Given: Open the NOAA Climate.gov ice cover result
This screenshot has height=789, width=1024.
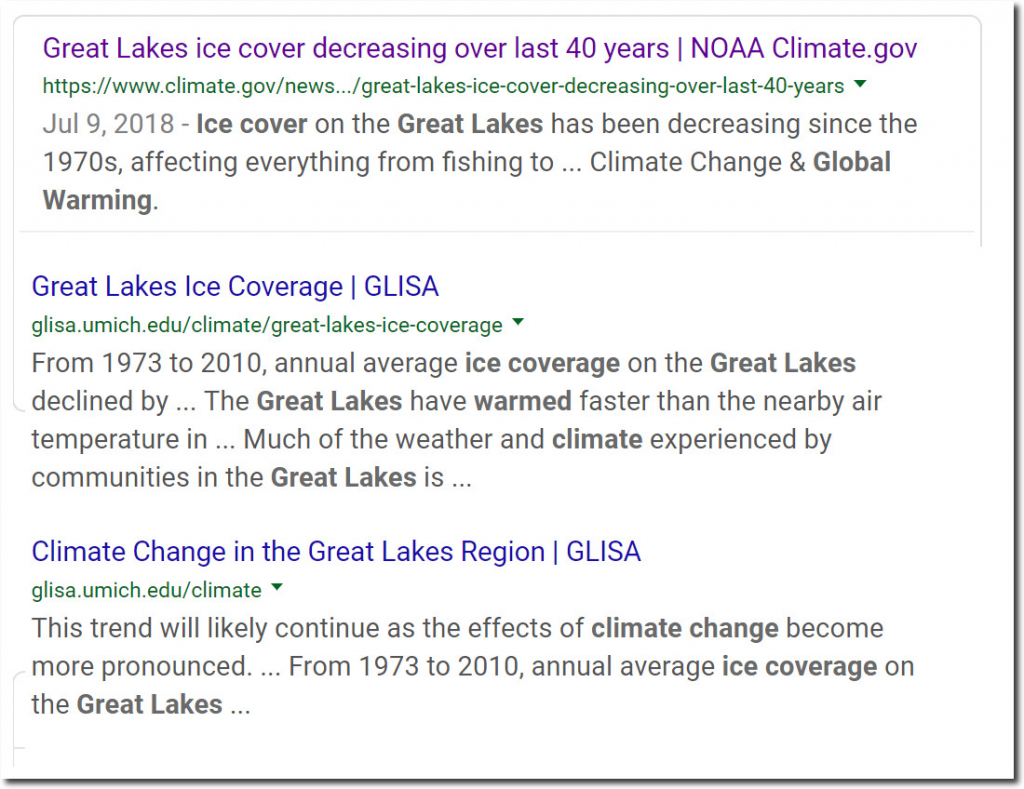Looking at the screenshot, I should click(x=480, y=49).
